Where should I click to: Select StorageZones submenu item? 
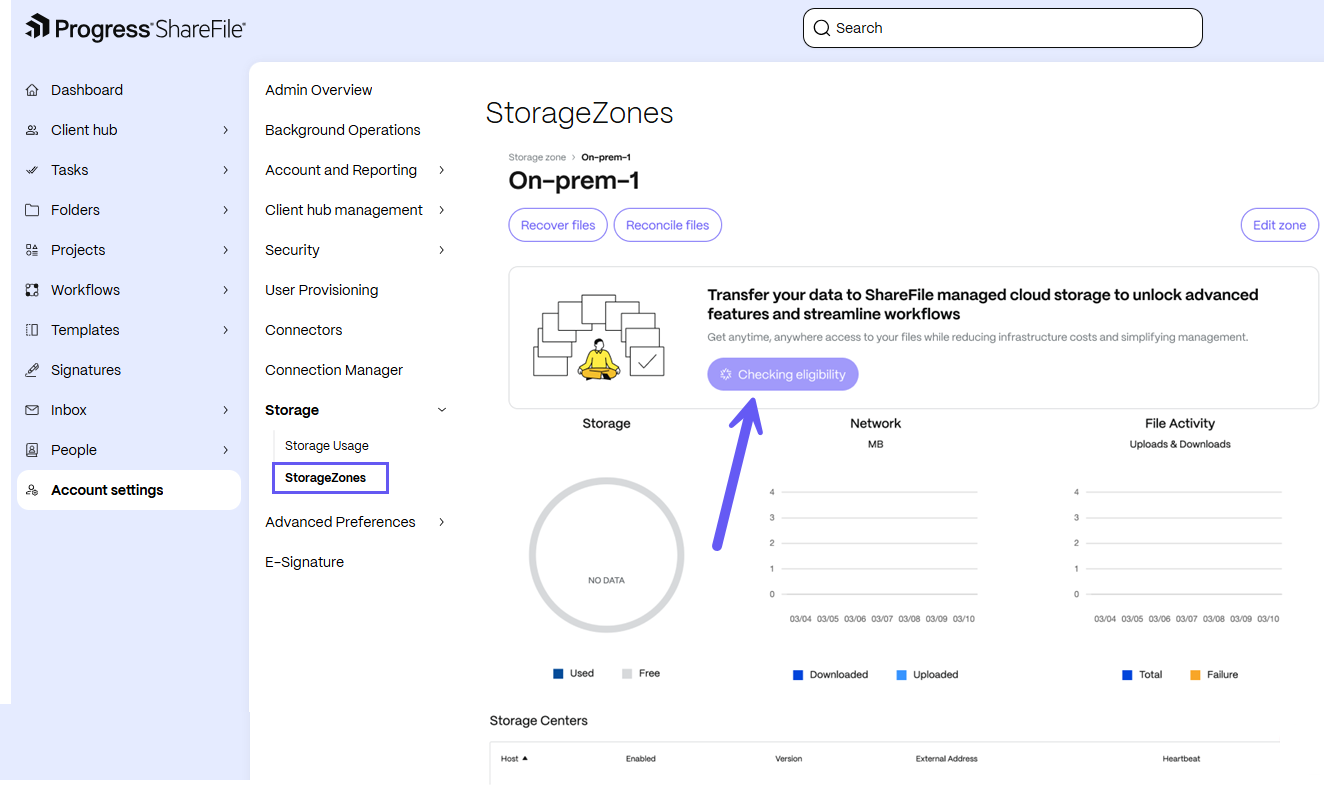point(325,478)
